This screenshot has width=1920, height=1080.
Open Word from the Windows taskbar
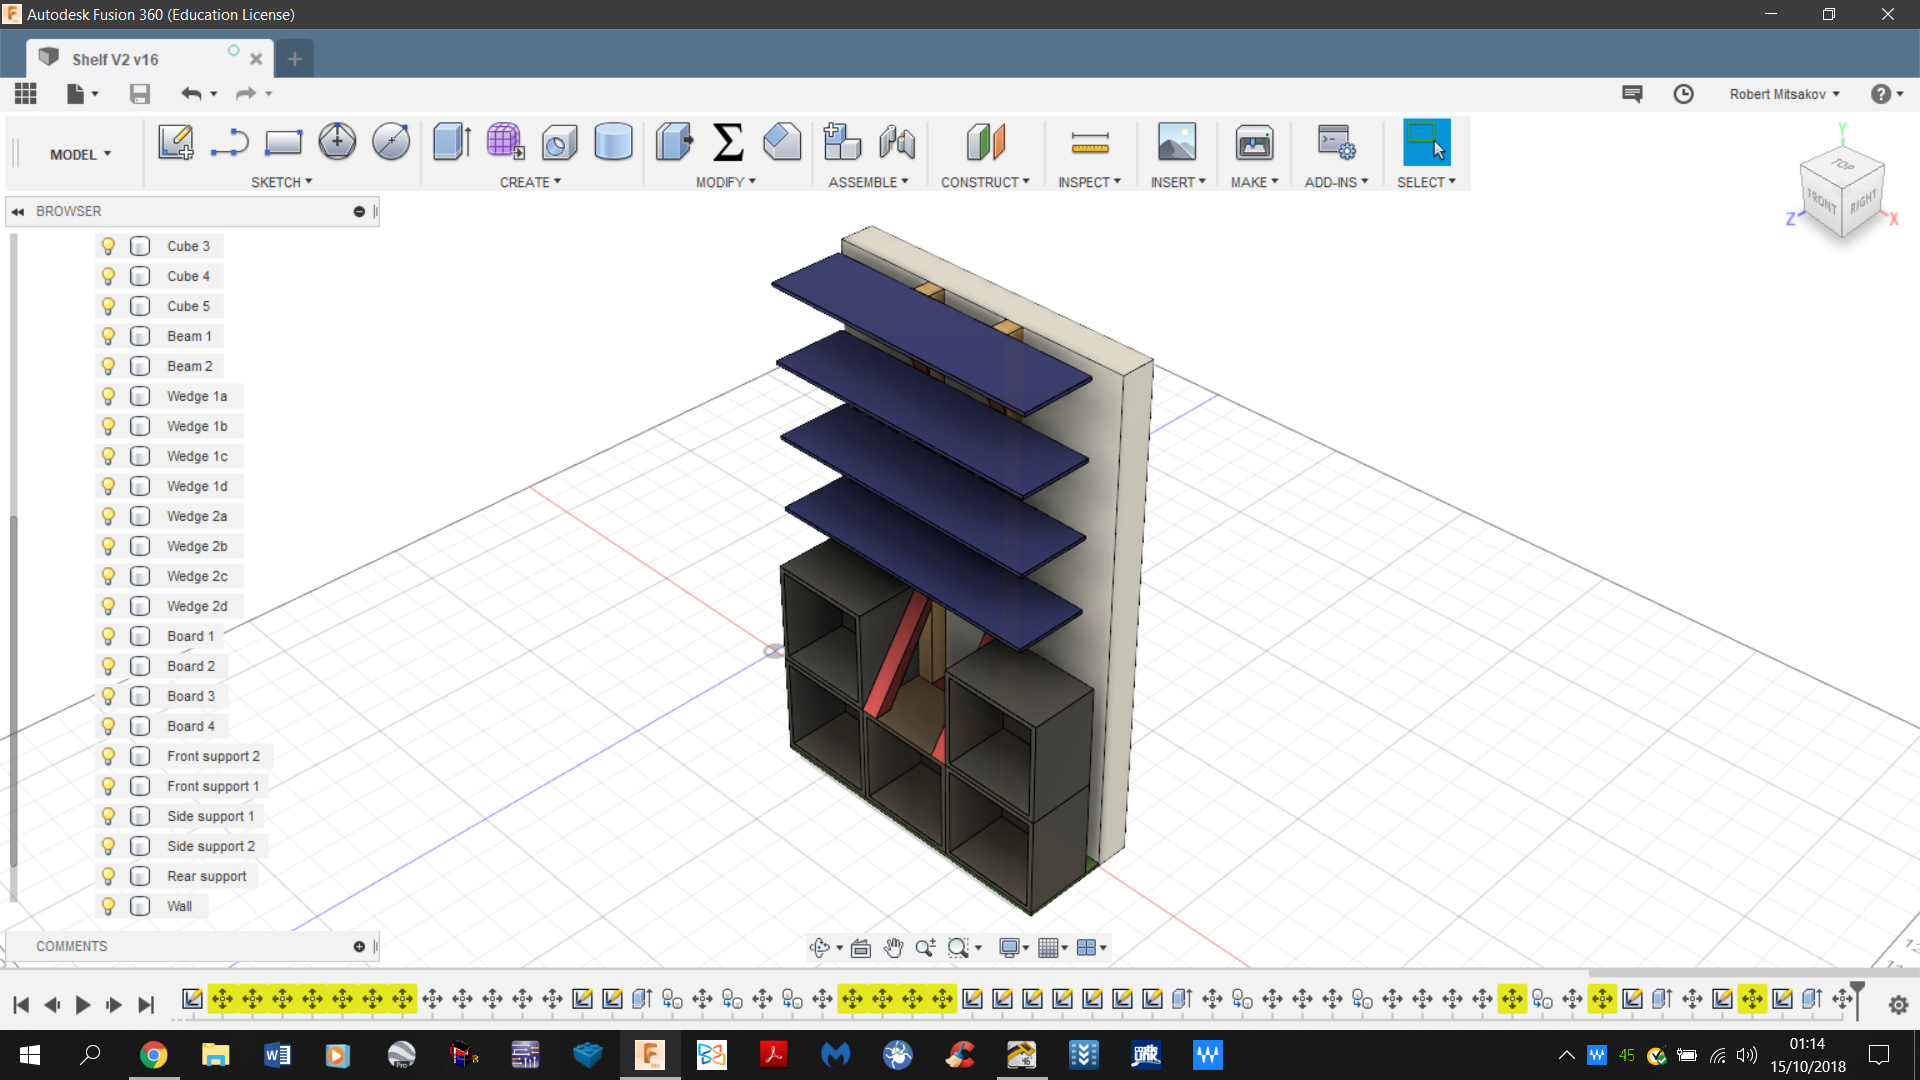(x=277, y=1055)
